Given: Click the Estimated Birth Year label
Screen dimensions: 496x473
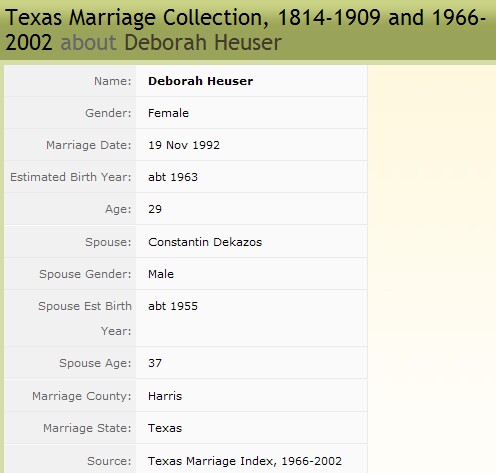Looking at the screenshot, I should tap(71, 177).
